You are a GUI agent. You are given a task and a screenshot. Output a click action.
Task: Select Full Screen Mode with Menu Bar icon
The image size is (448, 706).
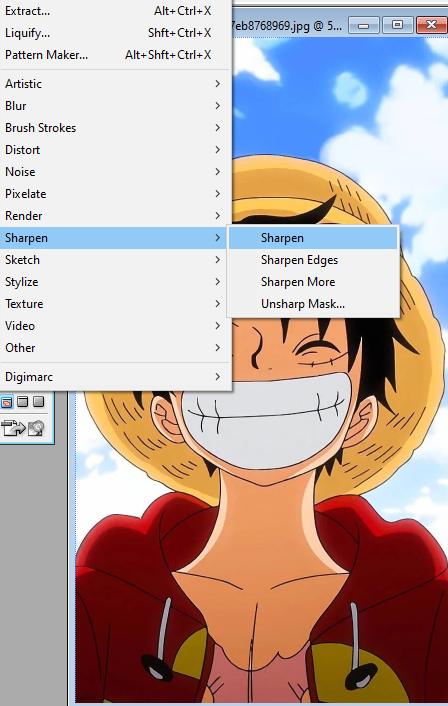point(23,401)
